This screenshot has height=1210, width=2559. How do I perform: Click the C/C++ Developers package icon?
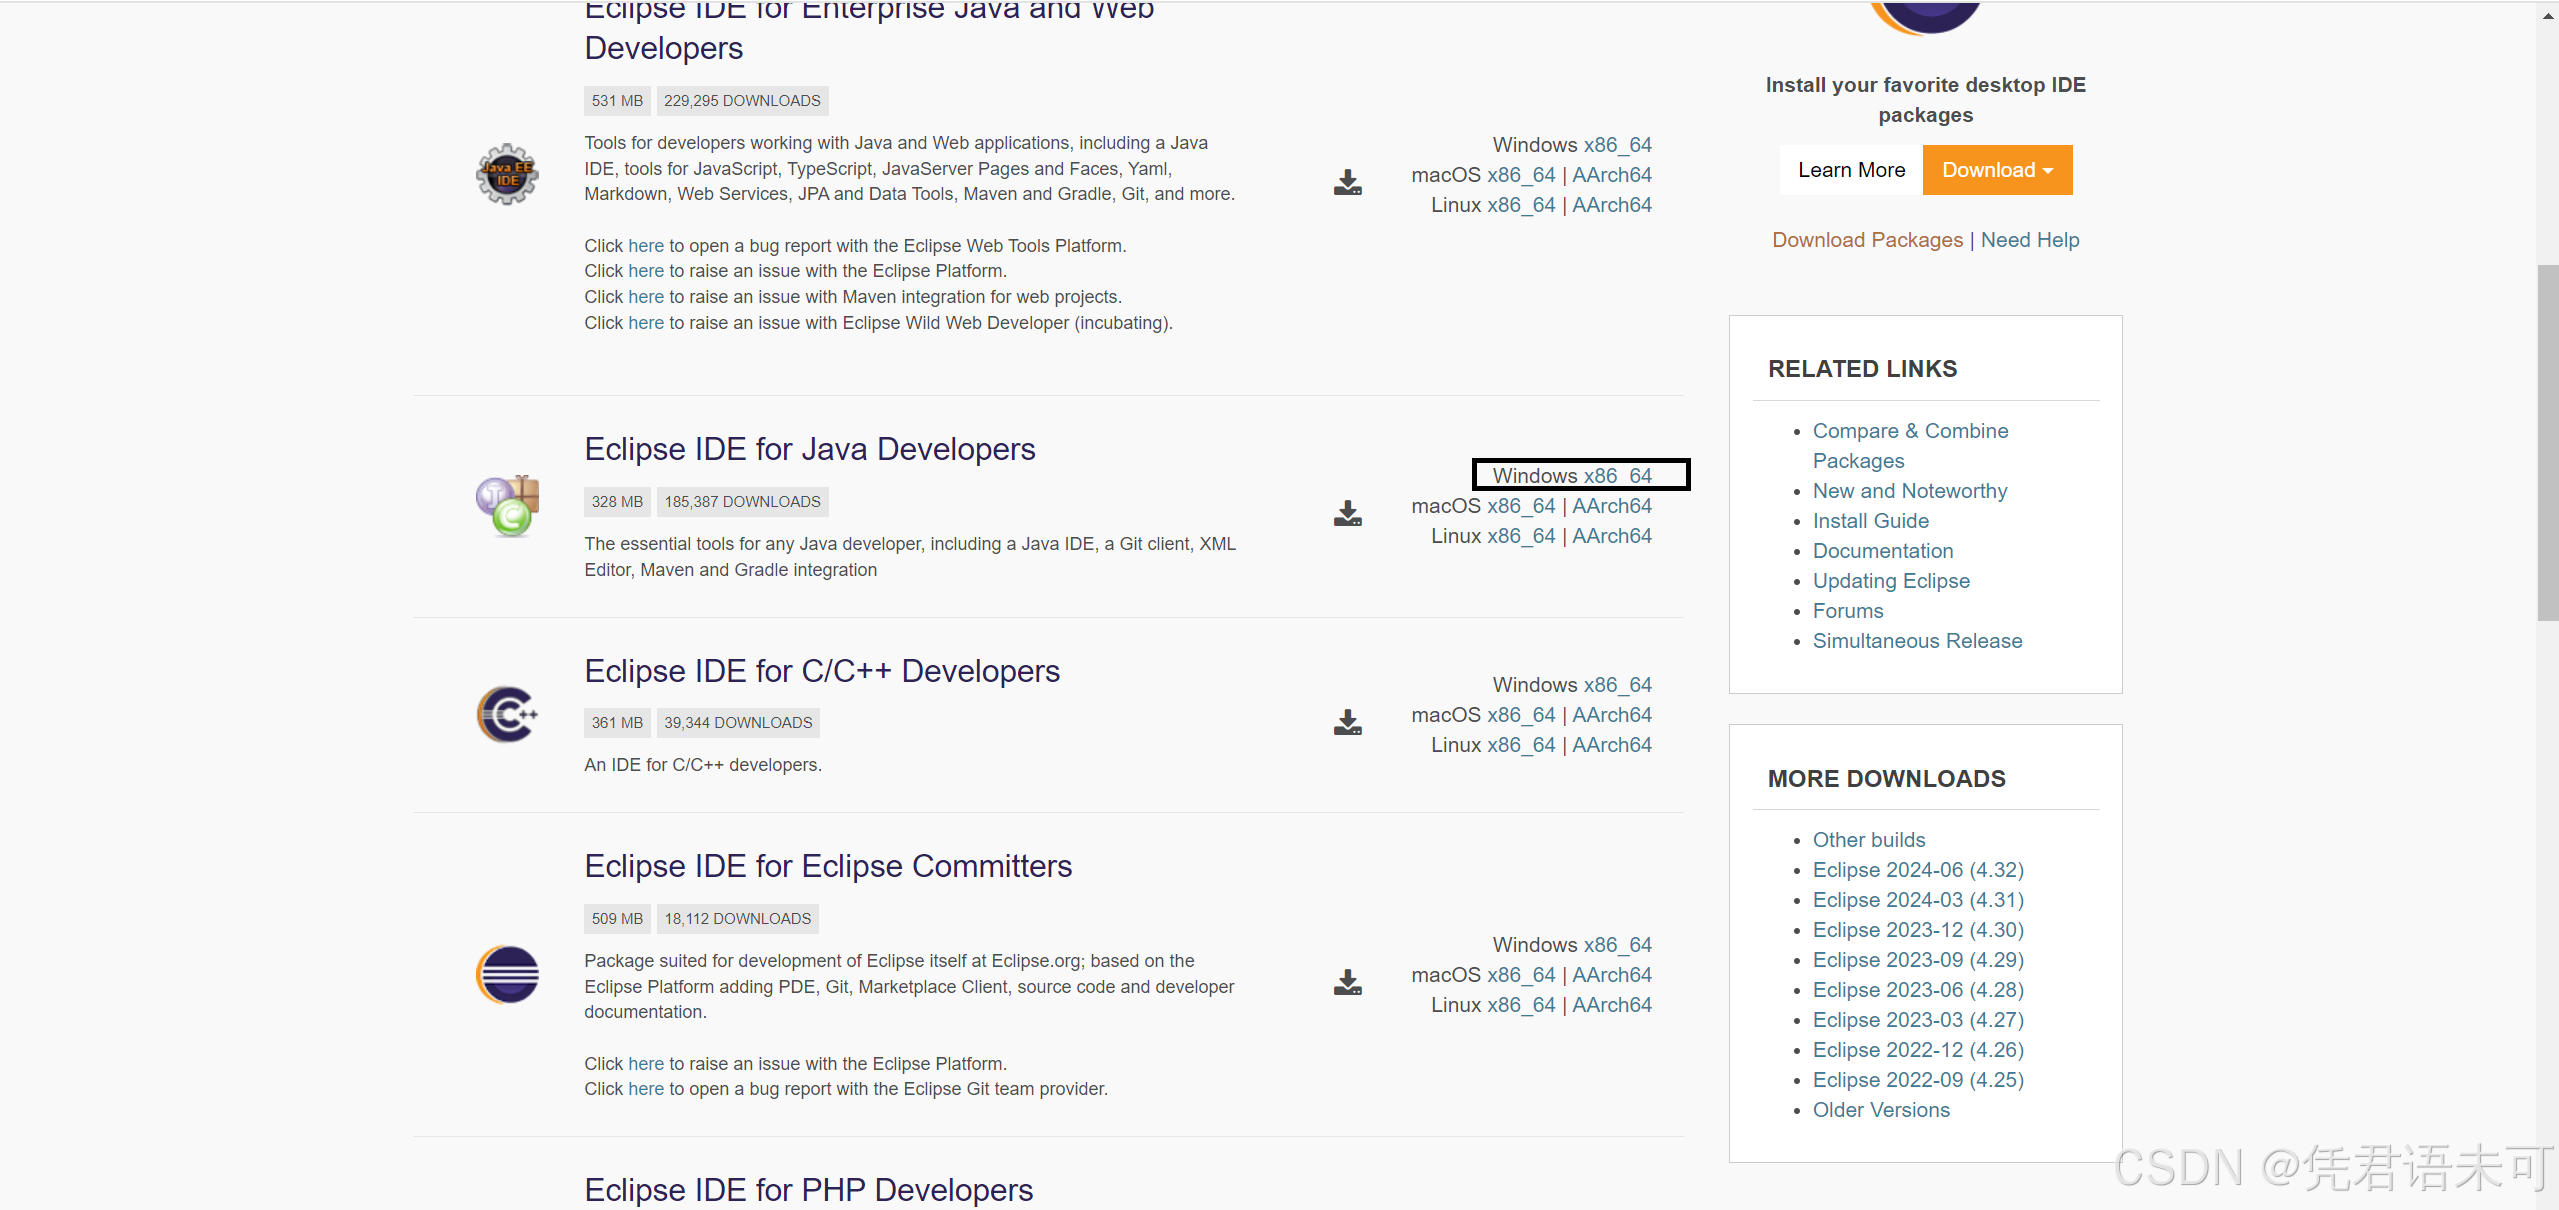coord(507,714)
